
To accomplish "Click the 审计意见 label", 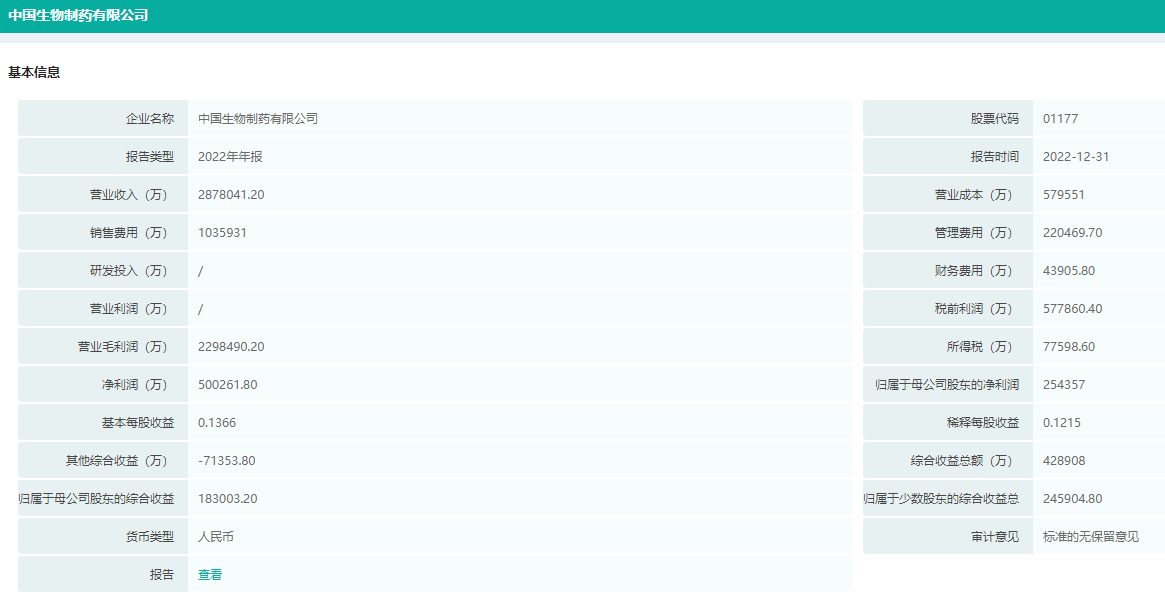I will click(995, 536).
